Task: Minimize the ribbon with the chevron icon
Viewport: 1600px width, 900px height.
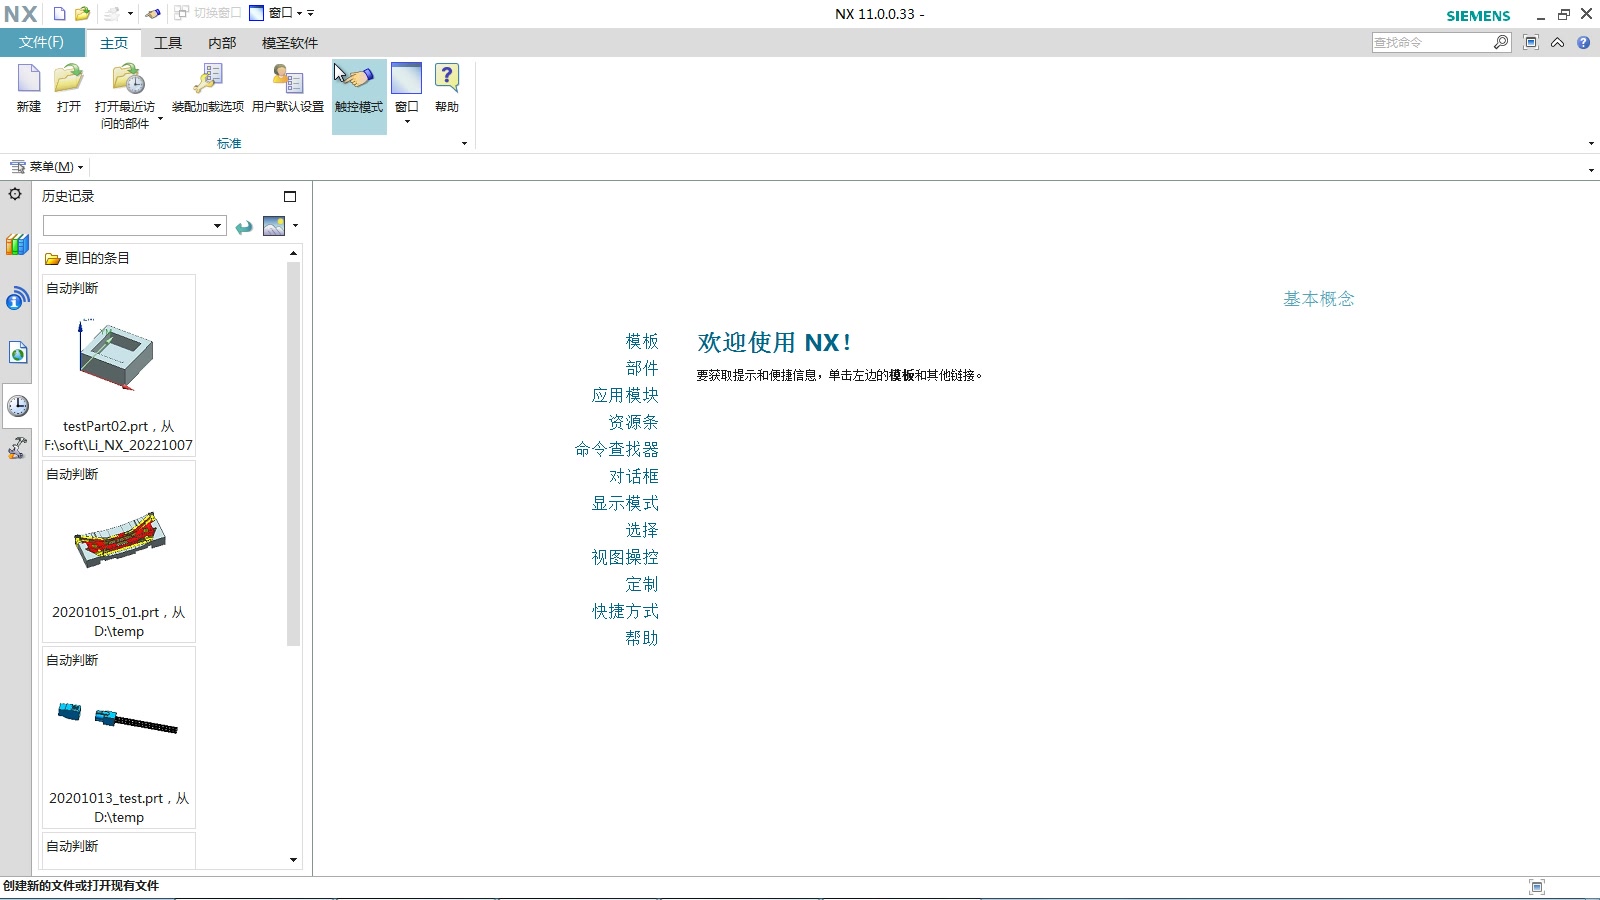Action: 1558,42
